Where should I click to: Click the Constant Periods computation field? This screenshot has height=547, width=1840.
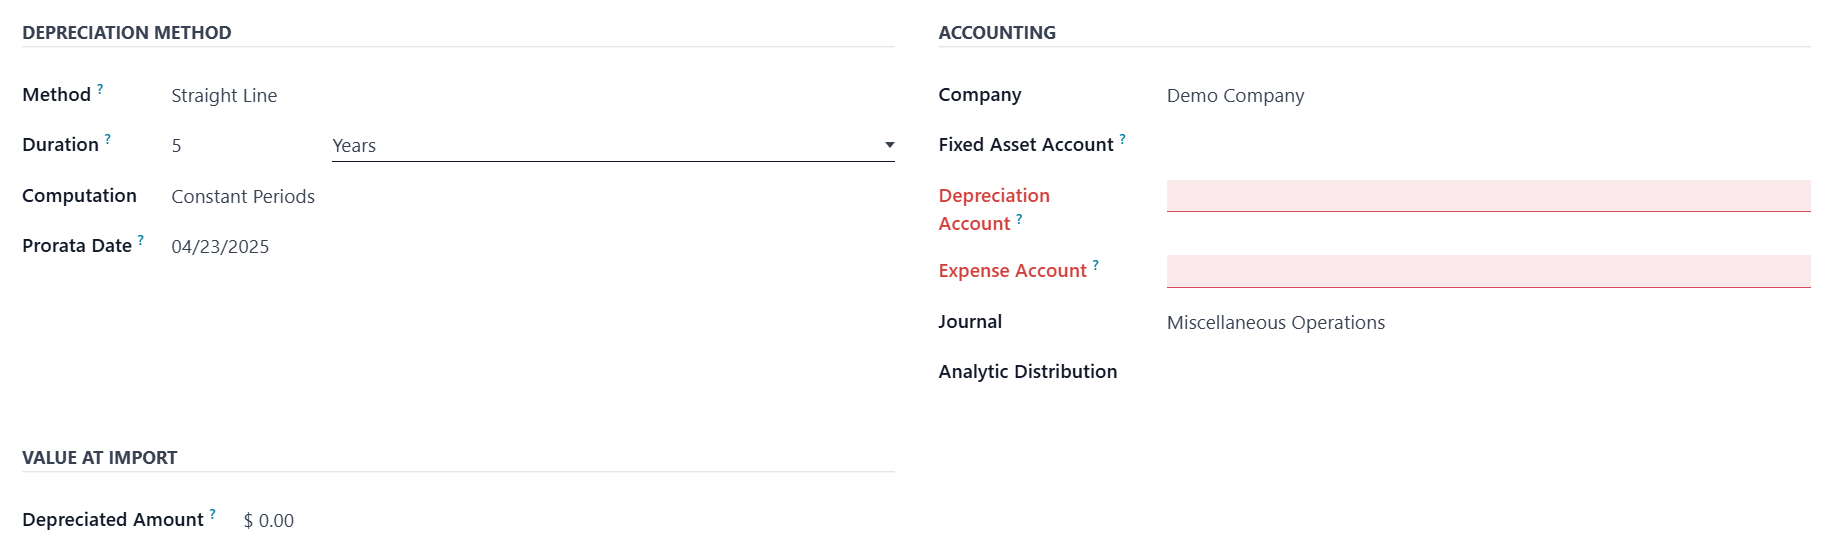243,197
